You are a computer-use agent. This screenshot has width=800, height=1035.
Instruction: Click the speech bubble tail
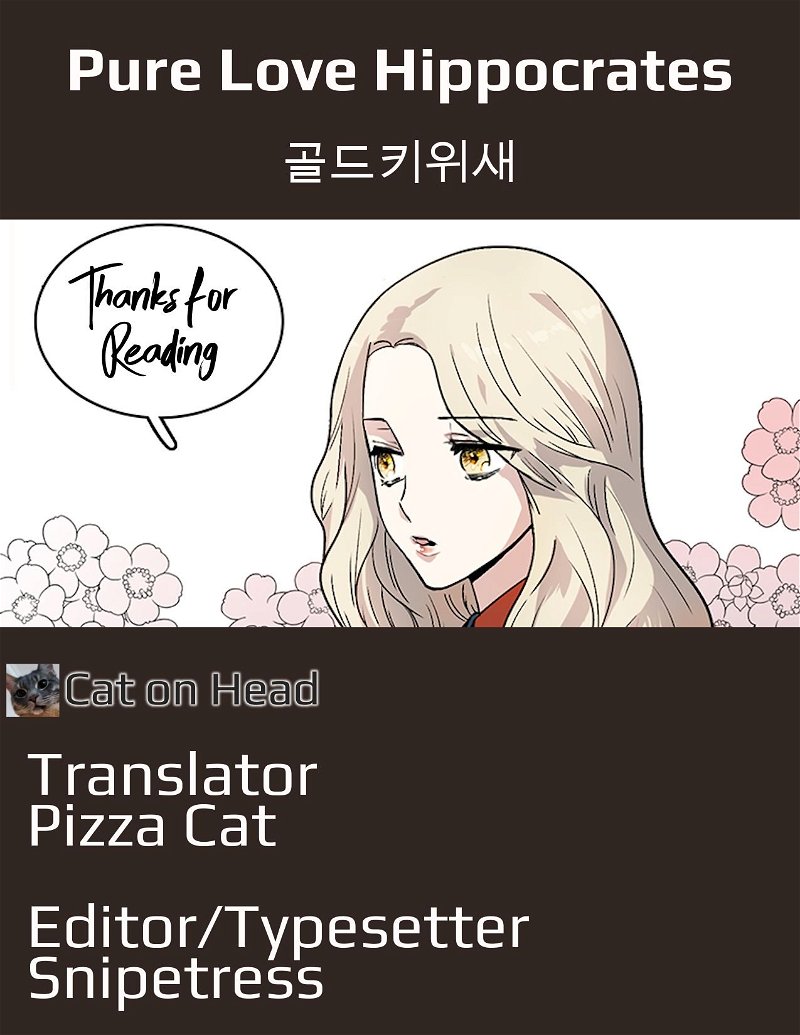pyautogui.click(x=163, y=432)
